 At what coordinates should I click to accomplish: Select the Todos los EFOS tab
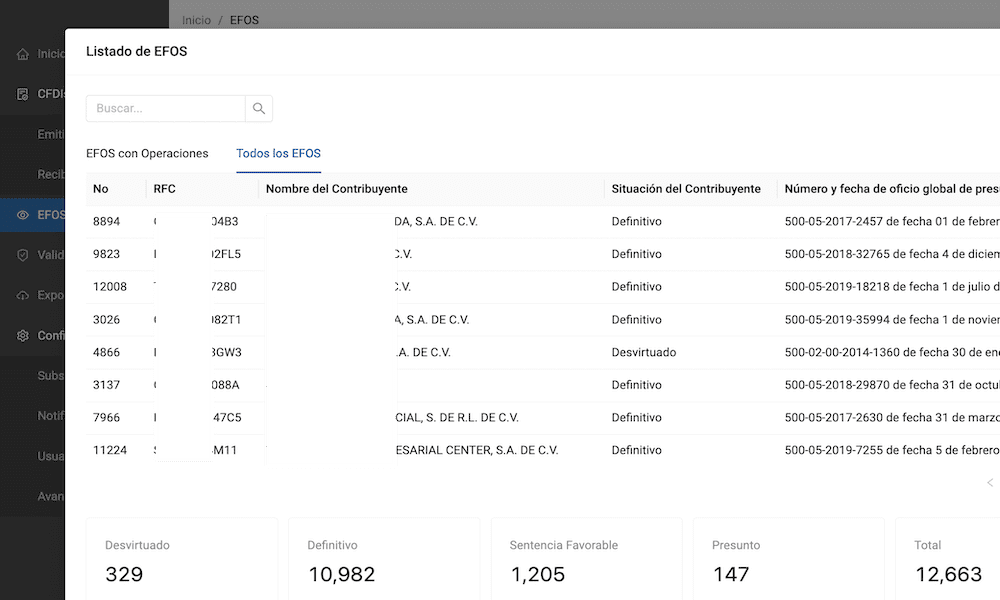tap(278, 154)
